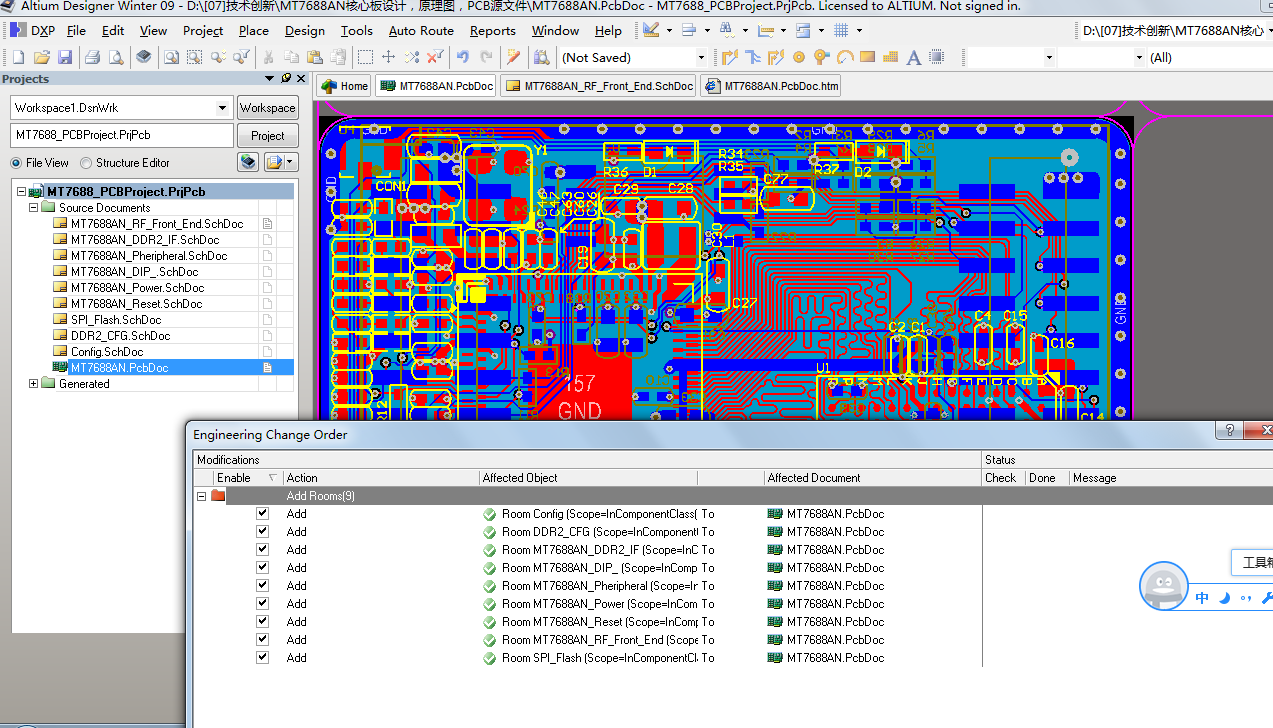
Task: Uncheck Enable for Room MT7688AN_DIP_ row
Action: 262,567
